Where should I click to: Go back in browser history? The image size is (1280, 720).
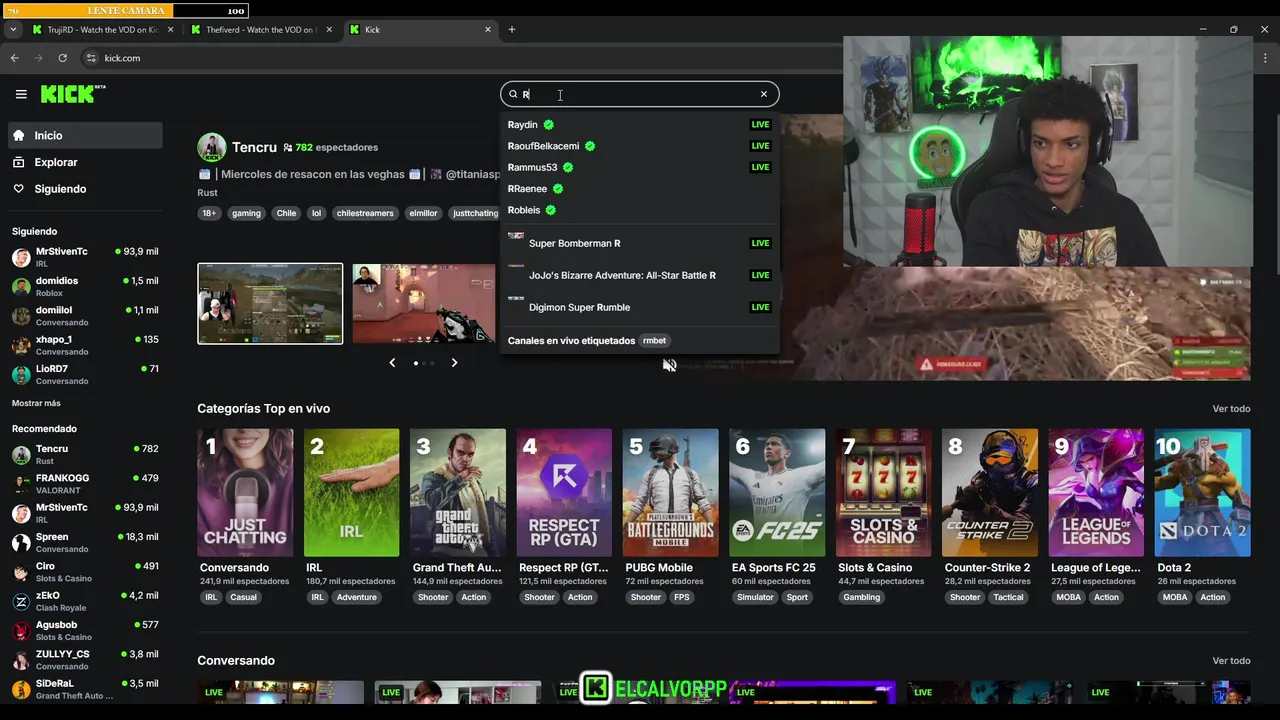click(x=14, y=58)
